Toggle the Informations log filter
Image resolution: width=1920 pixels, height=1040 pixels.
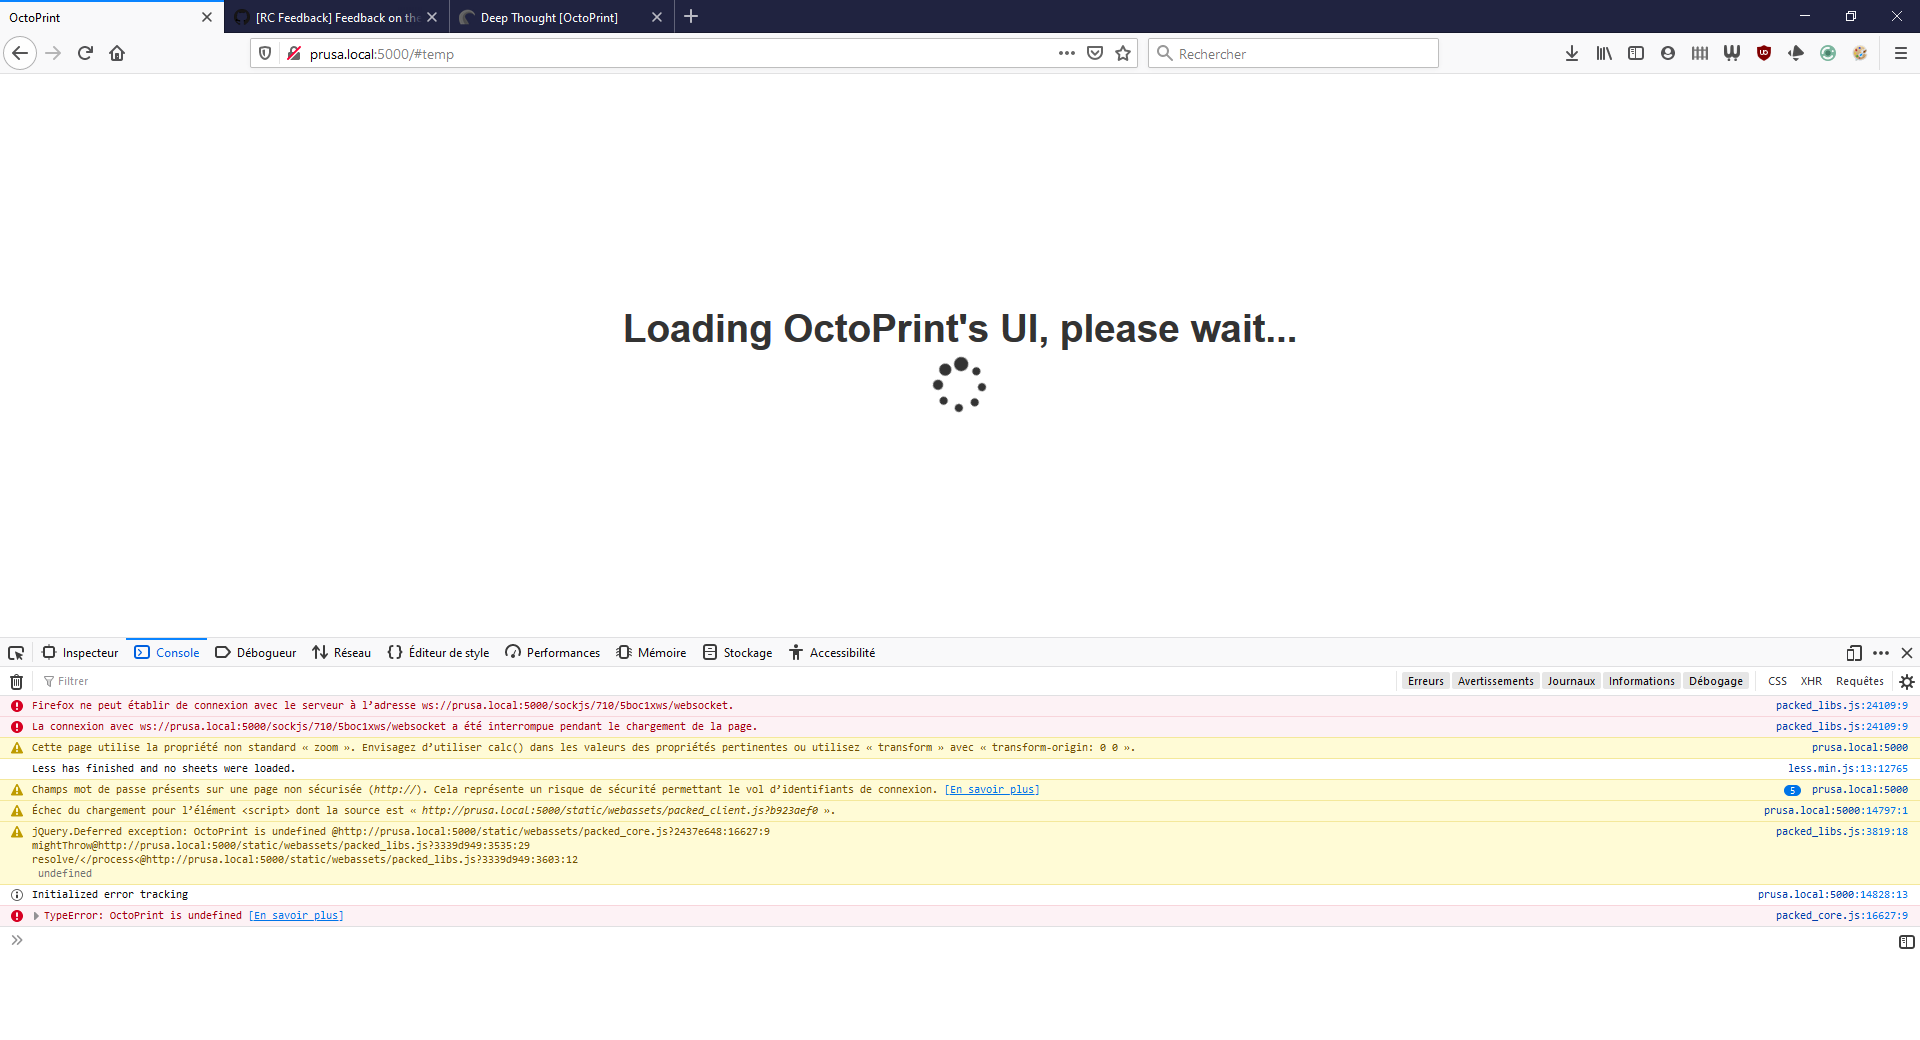click(x=1642, y=681)
